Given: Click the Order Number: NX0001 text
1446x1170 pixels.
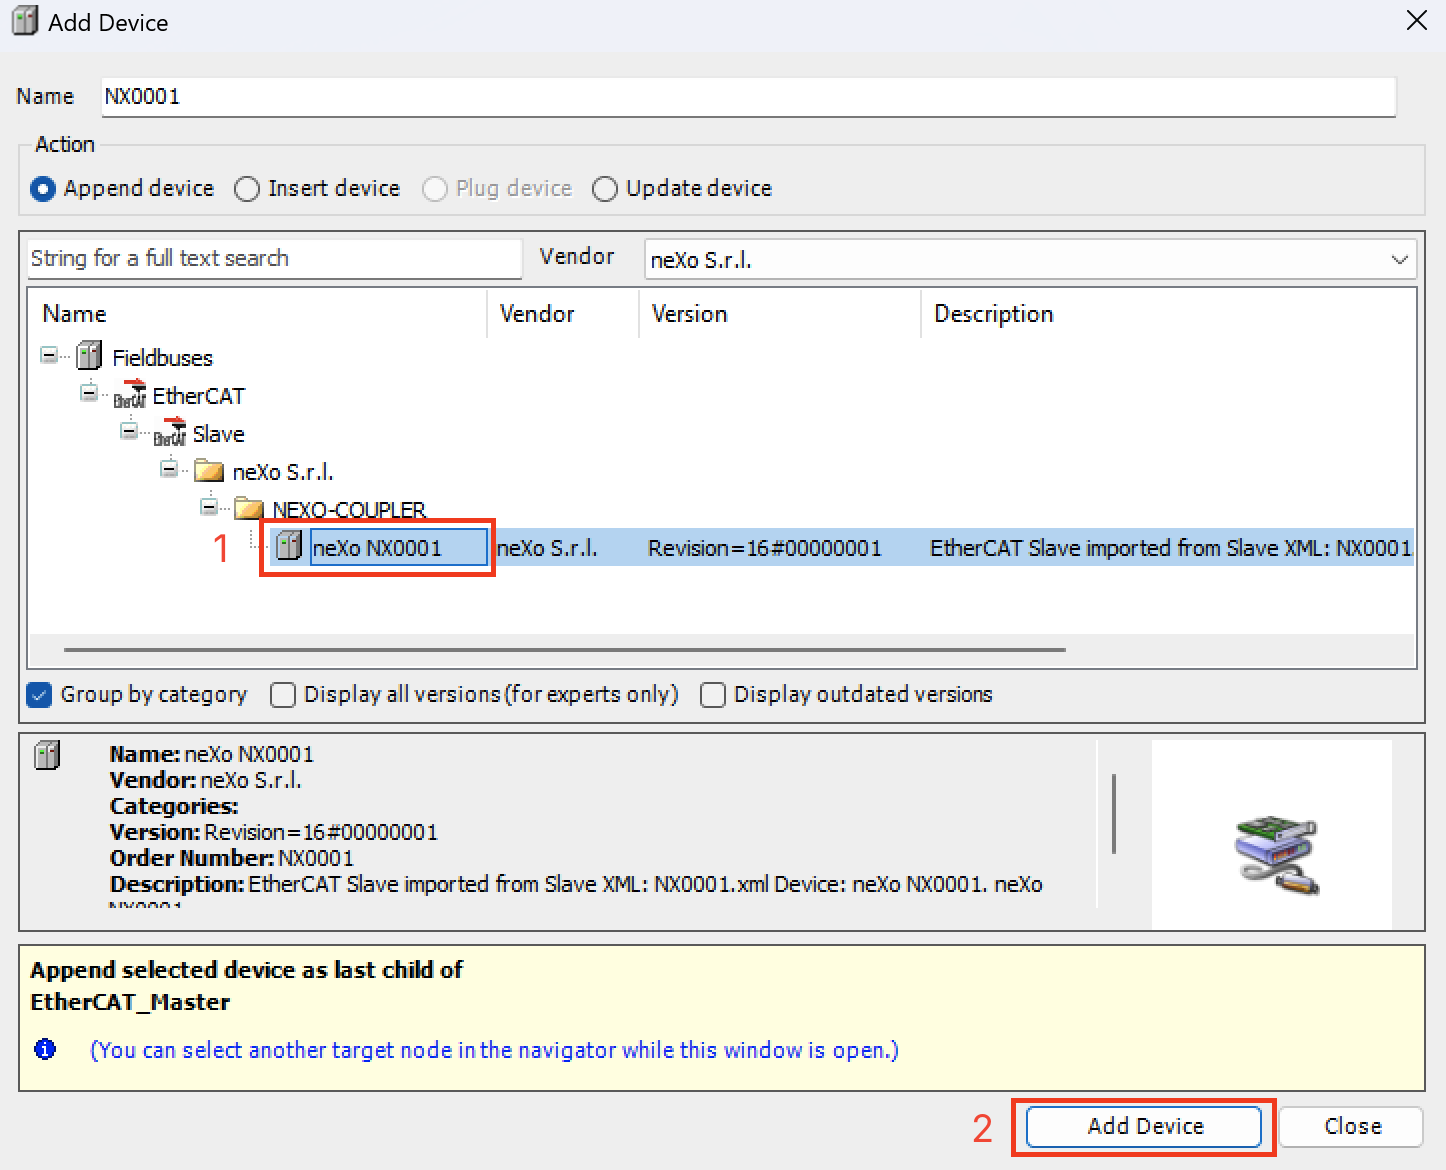Looking at the screenshot, I should click(x=232, y=858).
